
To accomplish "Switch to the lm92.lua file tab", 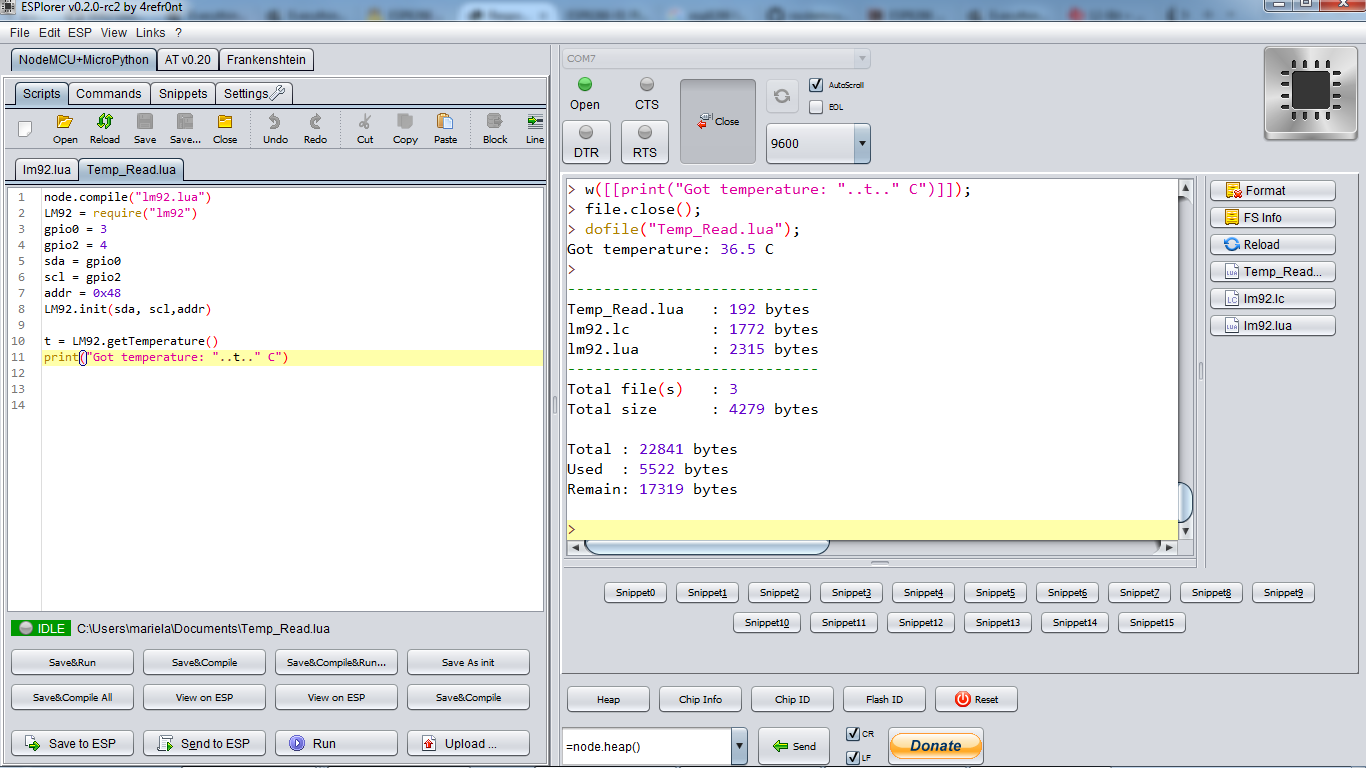I will 47,170.
